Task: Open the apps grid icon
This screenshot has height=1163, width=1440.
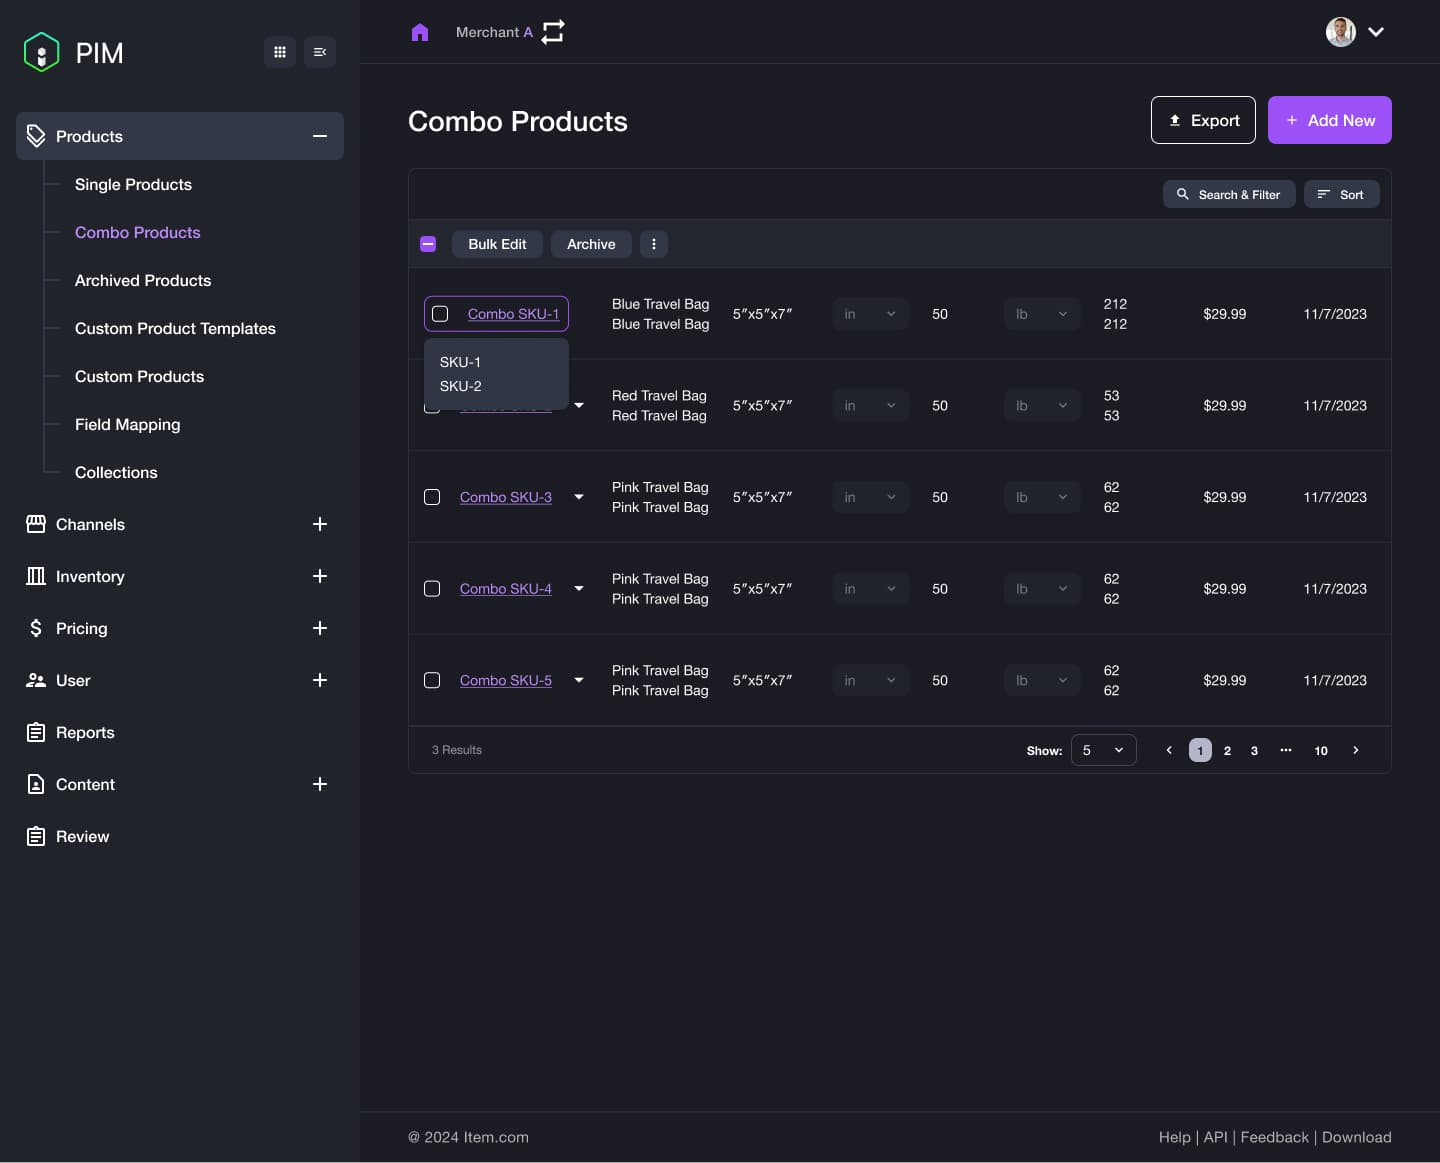Action: (280, 52)
